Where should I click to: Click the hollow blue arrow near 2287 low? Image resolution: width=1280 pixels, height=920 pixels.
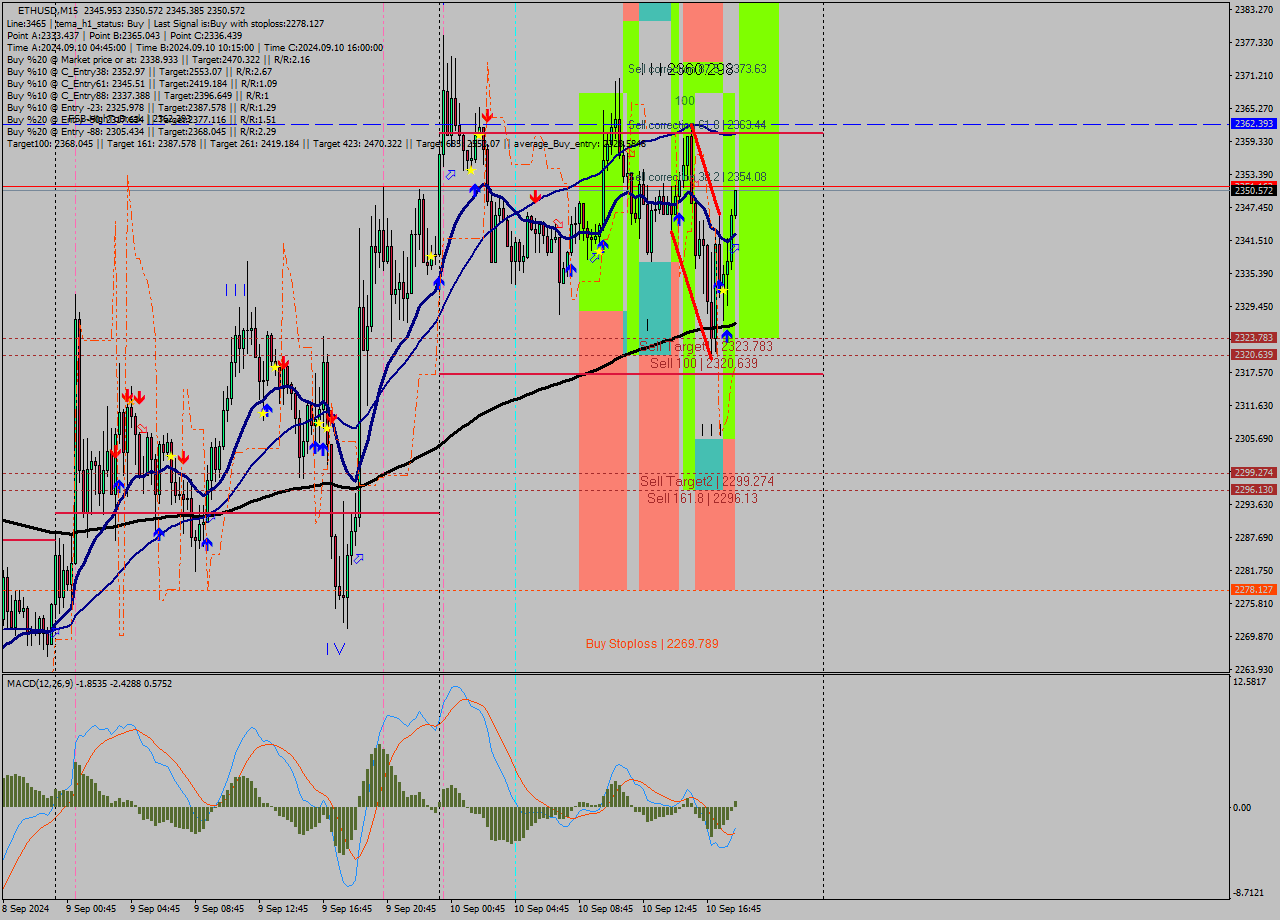[359, 558]
